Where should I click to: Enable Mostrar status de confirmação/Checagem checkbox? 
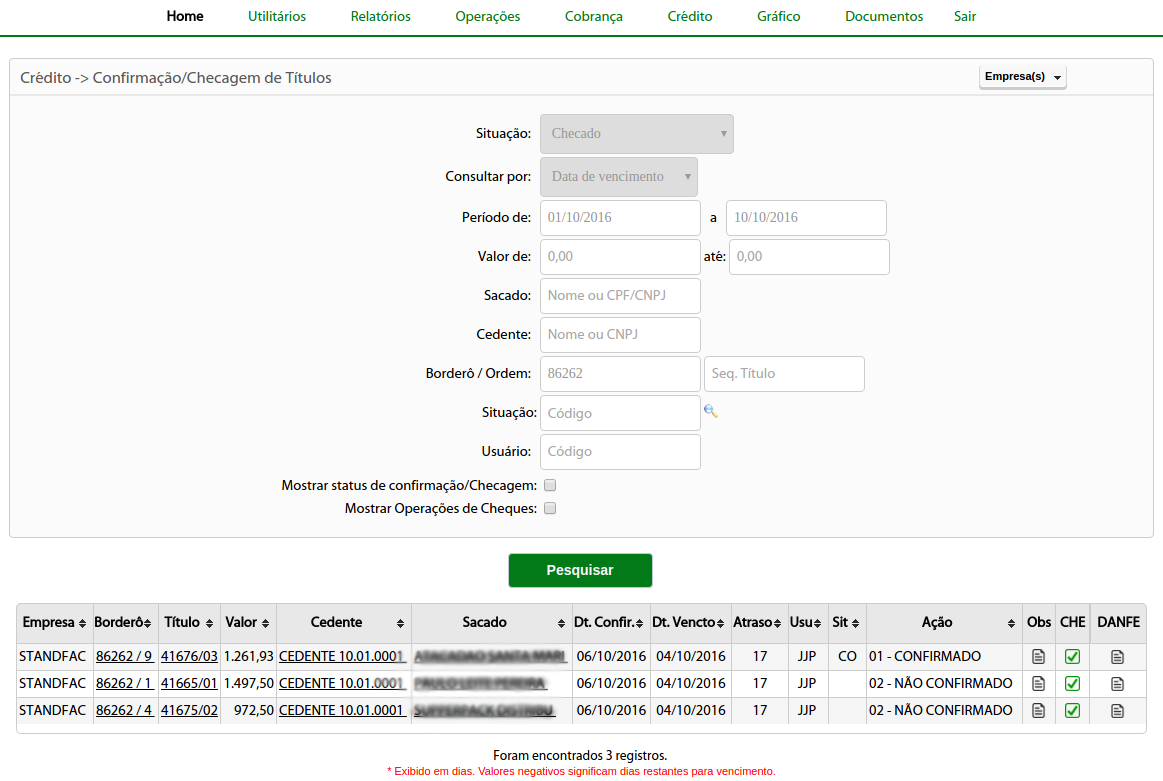pyautogui.click(x=549, y=485)
